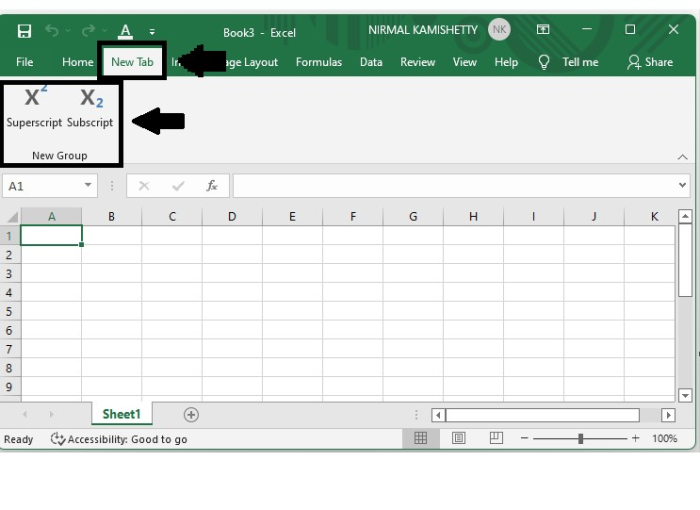Image resolution: width=700 pixels, height=510 pixels.
Task: Click the Enter checkmark formula bar icon
Action: (x=178, y=186)
